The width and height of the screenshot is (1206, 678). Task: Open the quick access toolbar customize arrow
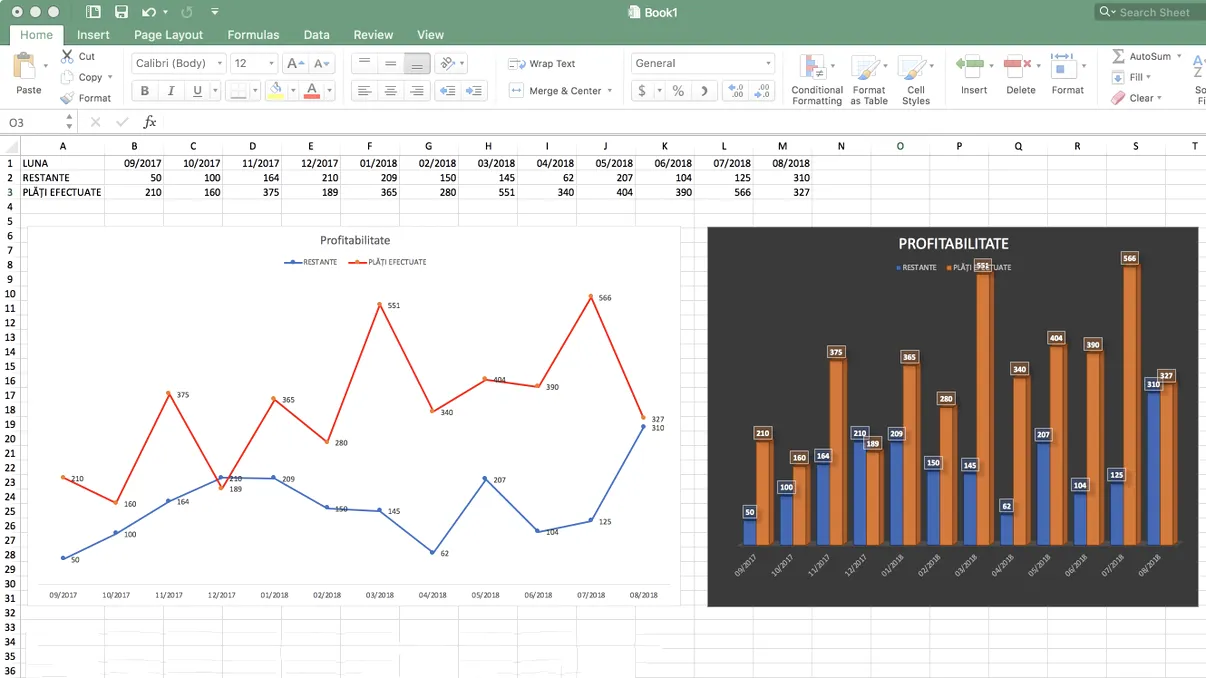(215, 12)
